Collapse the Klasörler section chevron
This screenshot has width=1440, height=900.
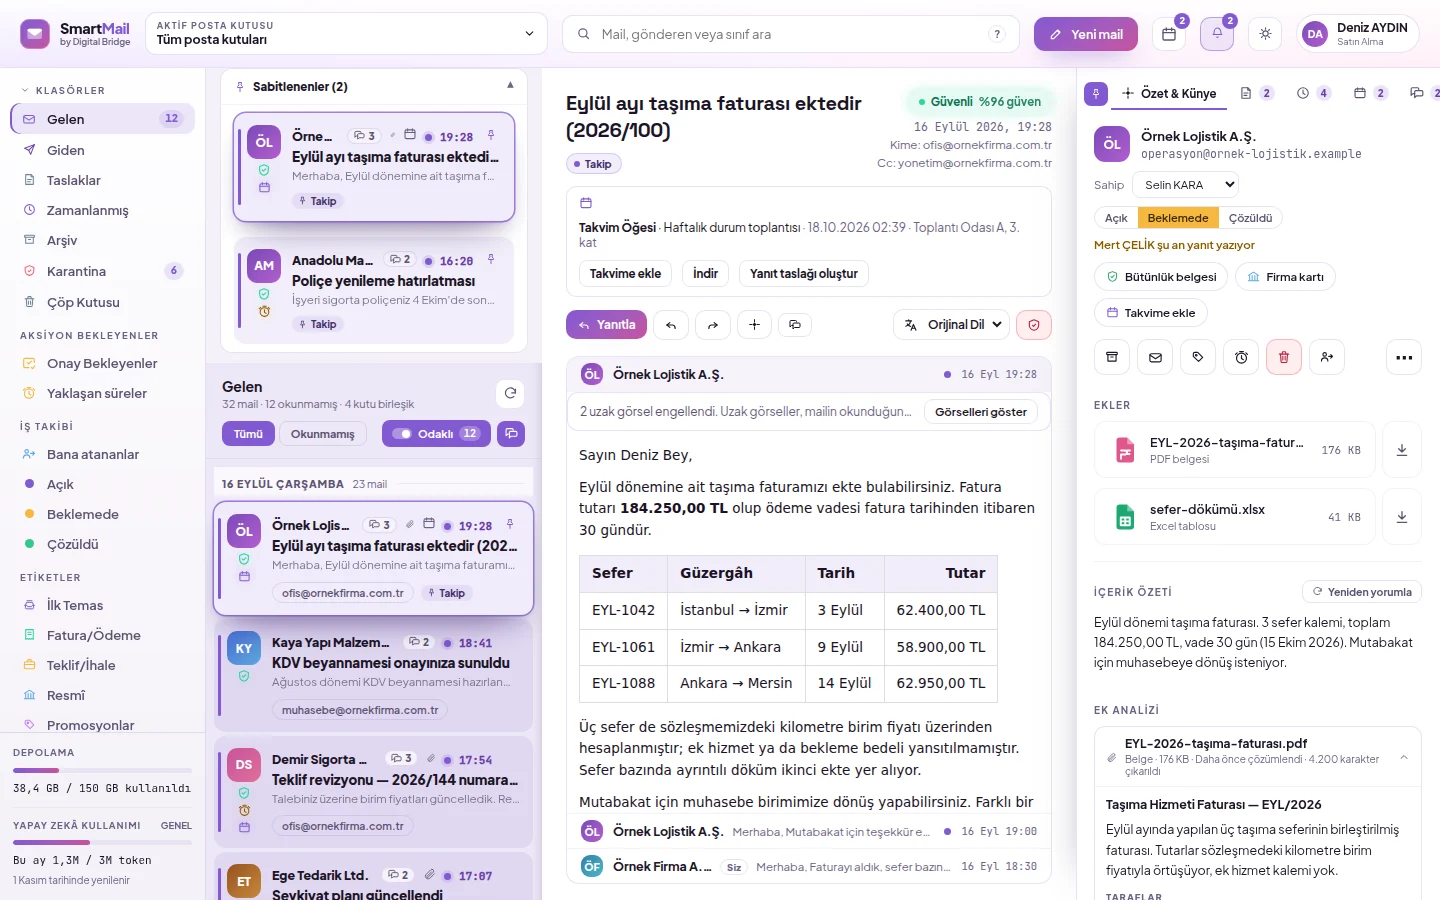click(x=25, y=90)
